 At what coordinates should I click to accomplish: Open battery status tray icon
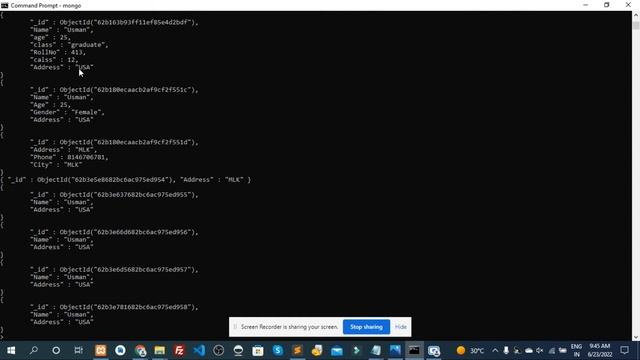(562, 350)
